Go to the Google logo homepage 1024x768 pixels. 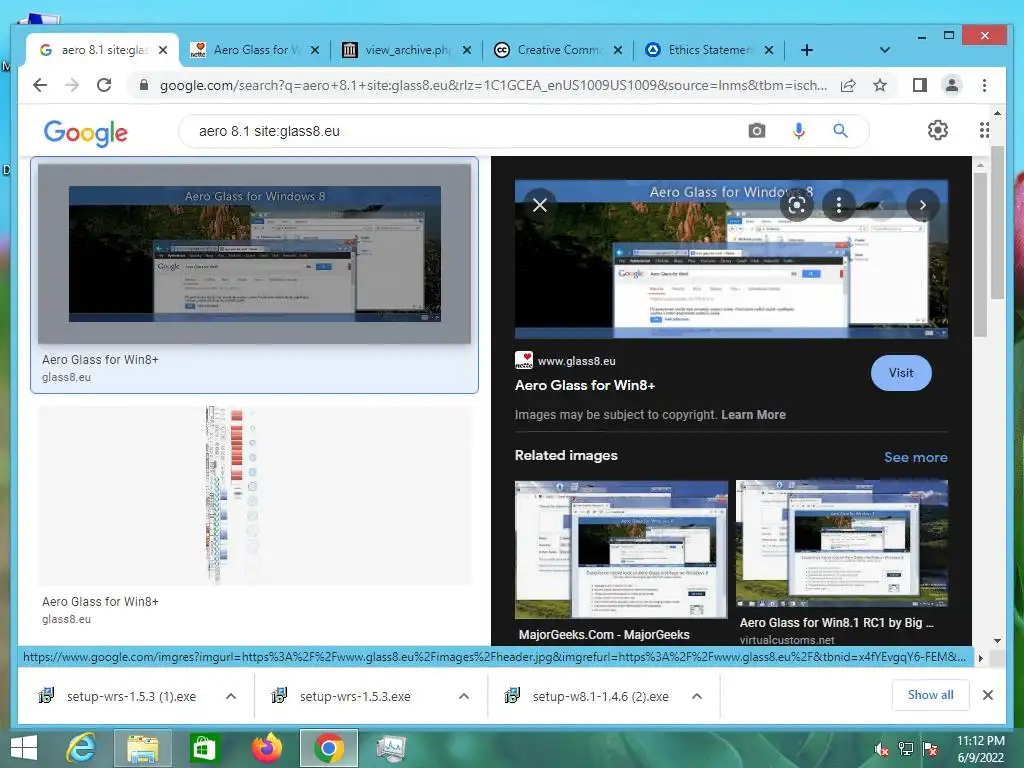86,133
